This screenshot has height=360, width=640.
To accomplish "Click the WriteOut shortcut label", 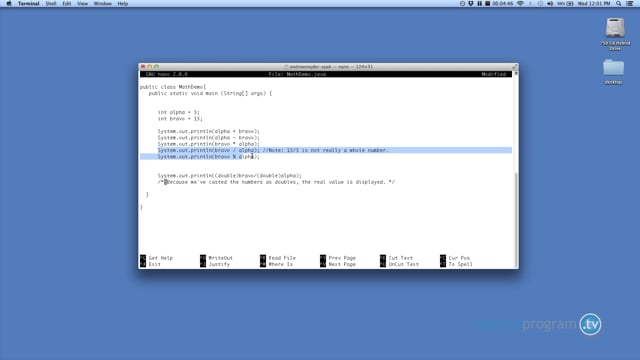I will 220,258.
